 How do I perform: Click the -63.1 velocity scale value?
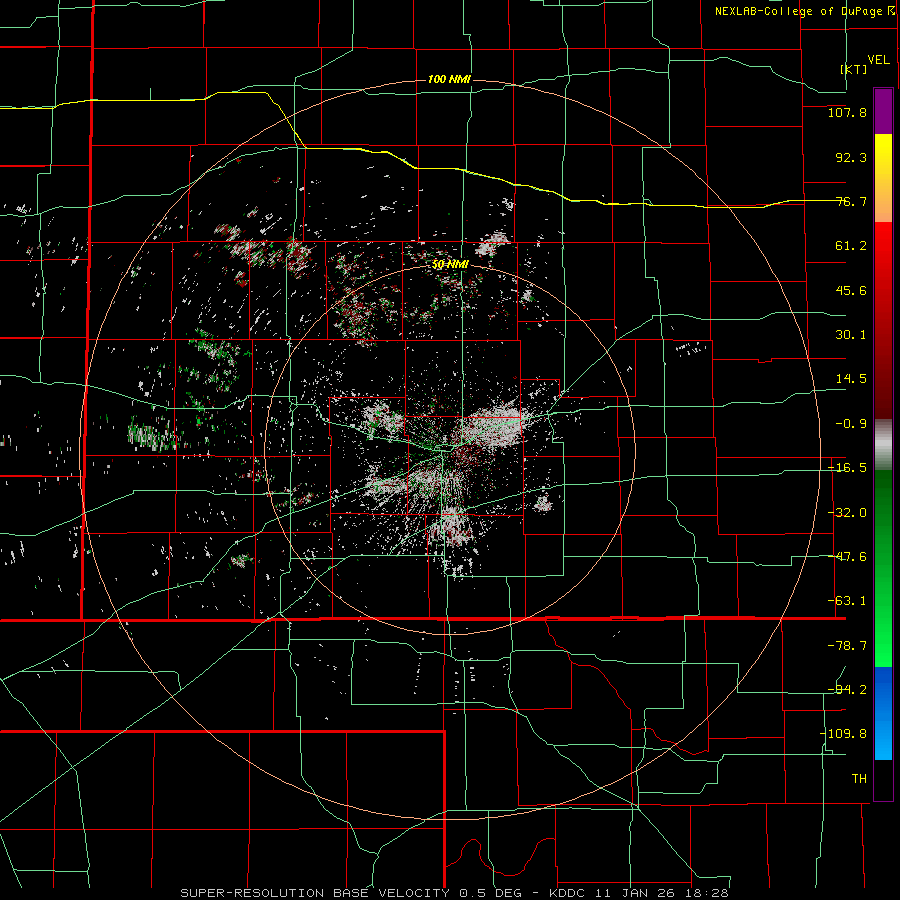pyautogui.click(x=847, y=601)
